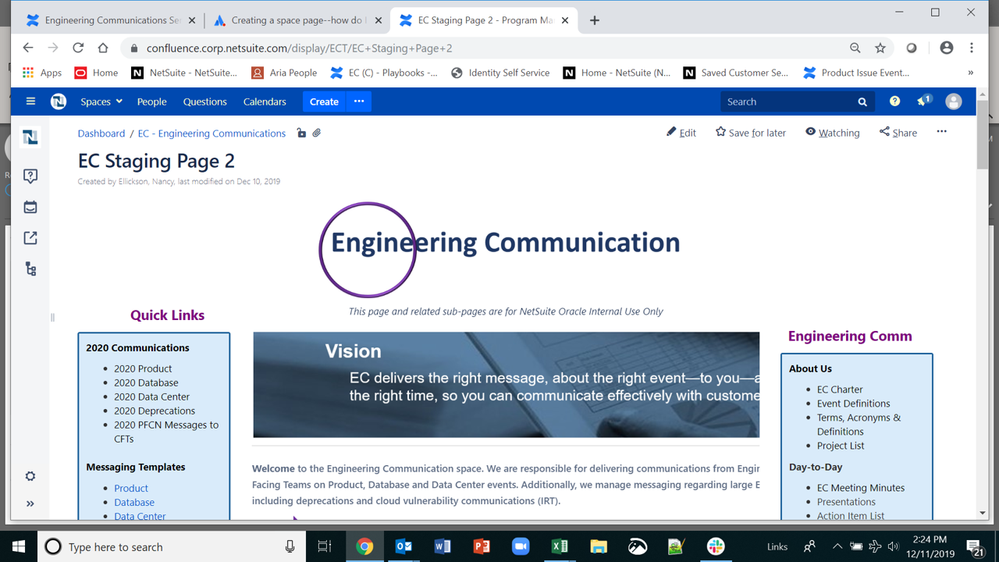
Task: Open space tools gear icon in sidebar
Action: point(30,476)
